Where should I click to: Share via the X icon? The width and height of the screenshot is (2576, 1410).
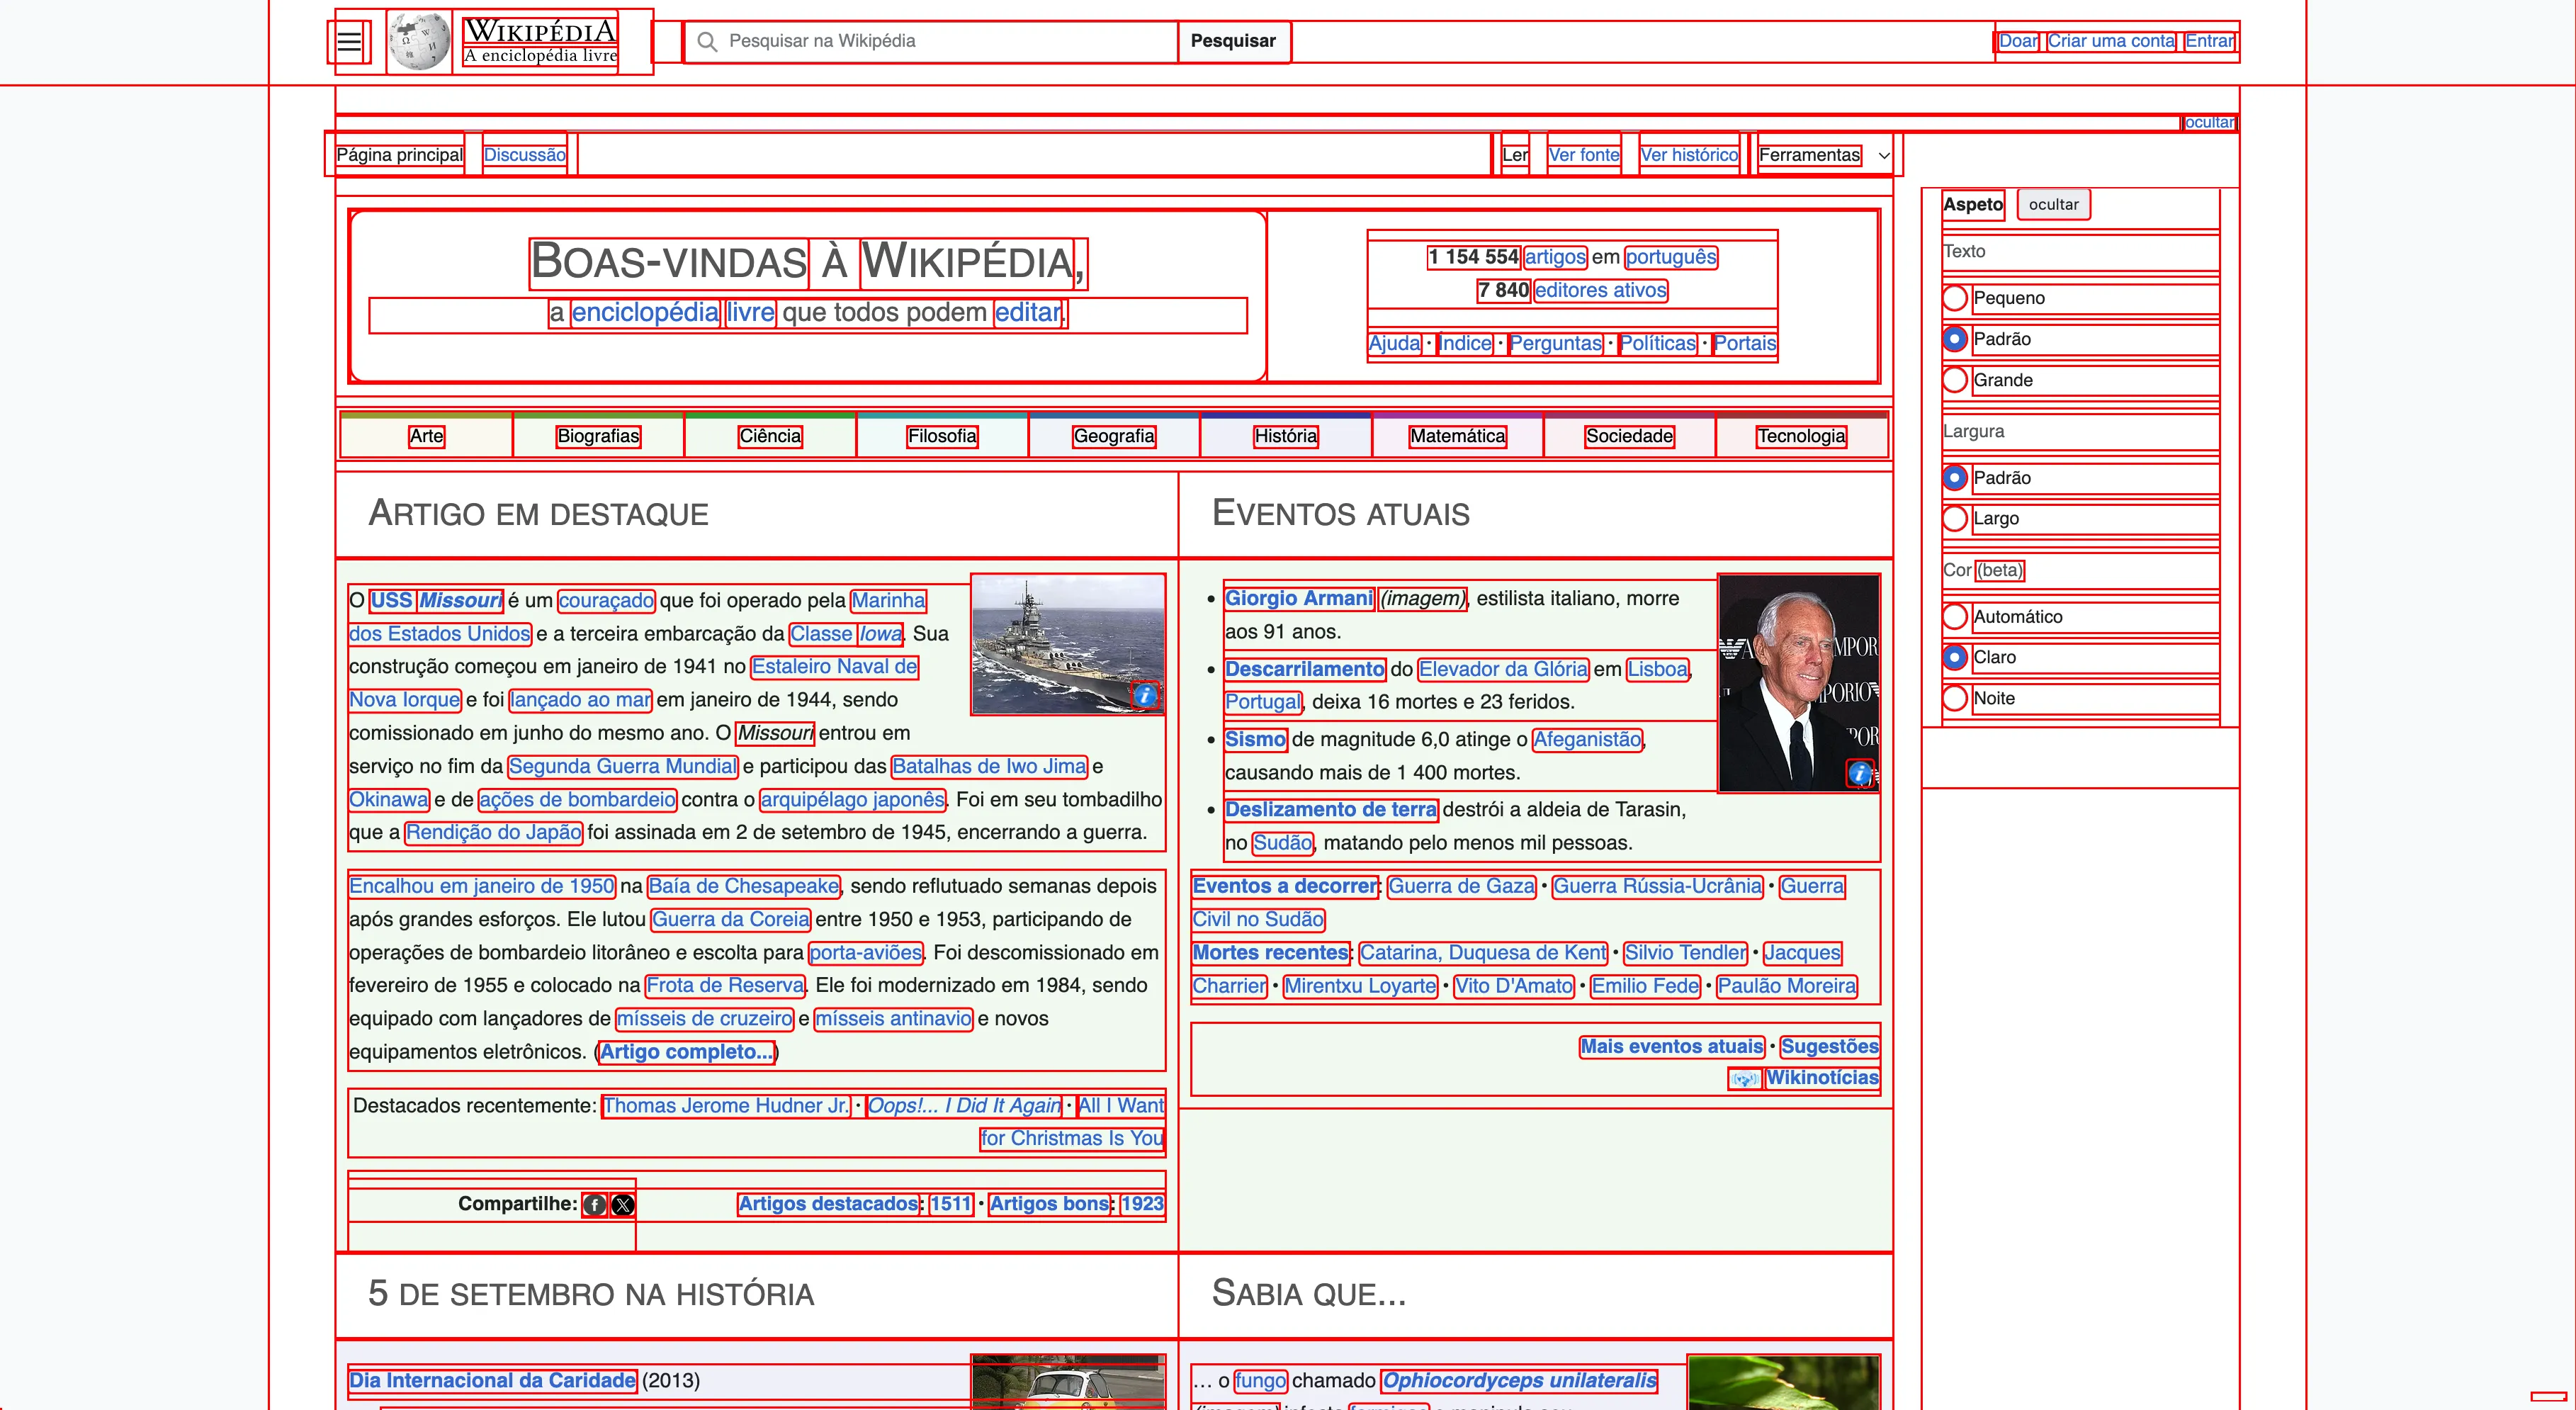coord(623,1205)
